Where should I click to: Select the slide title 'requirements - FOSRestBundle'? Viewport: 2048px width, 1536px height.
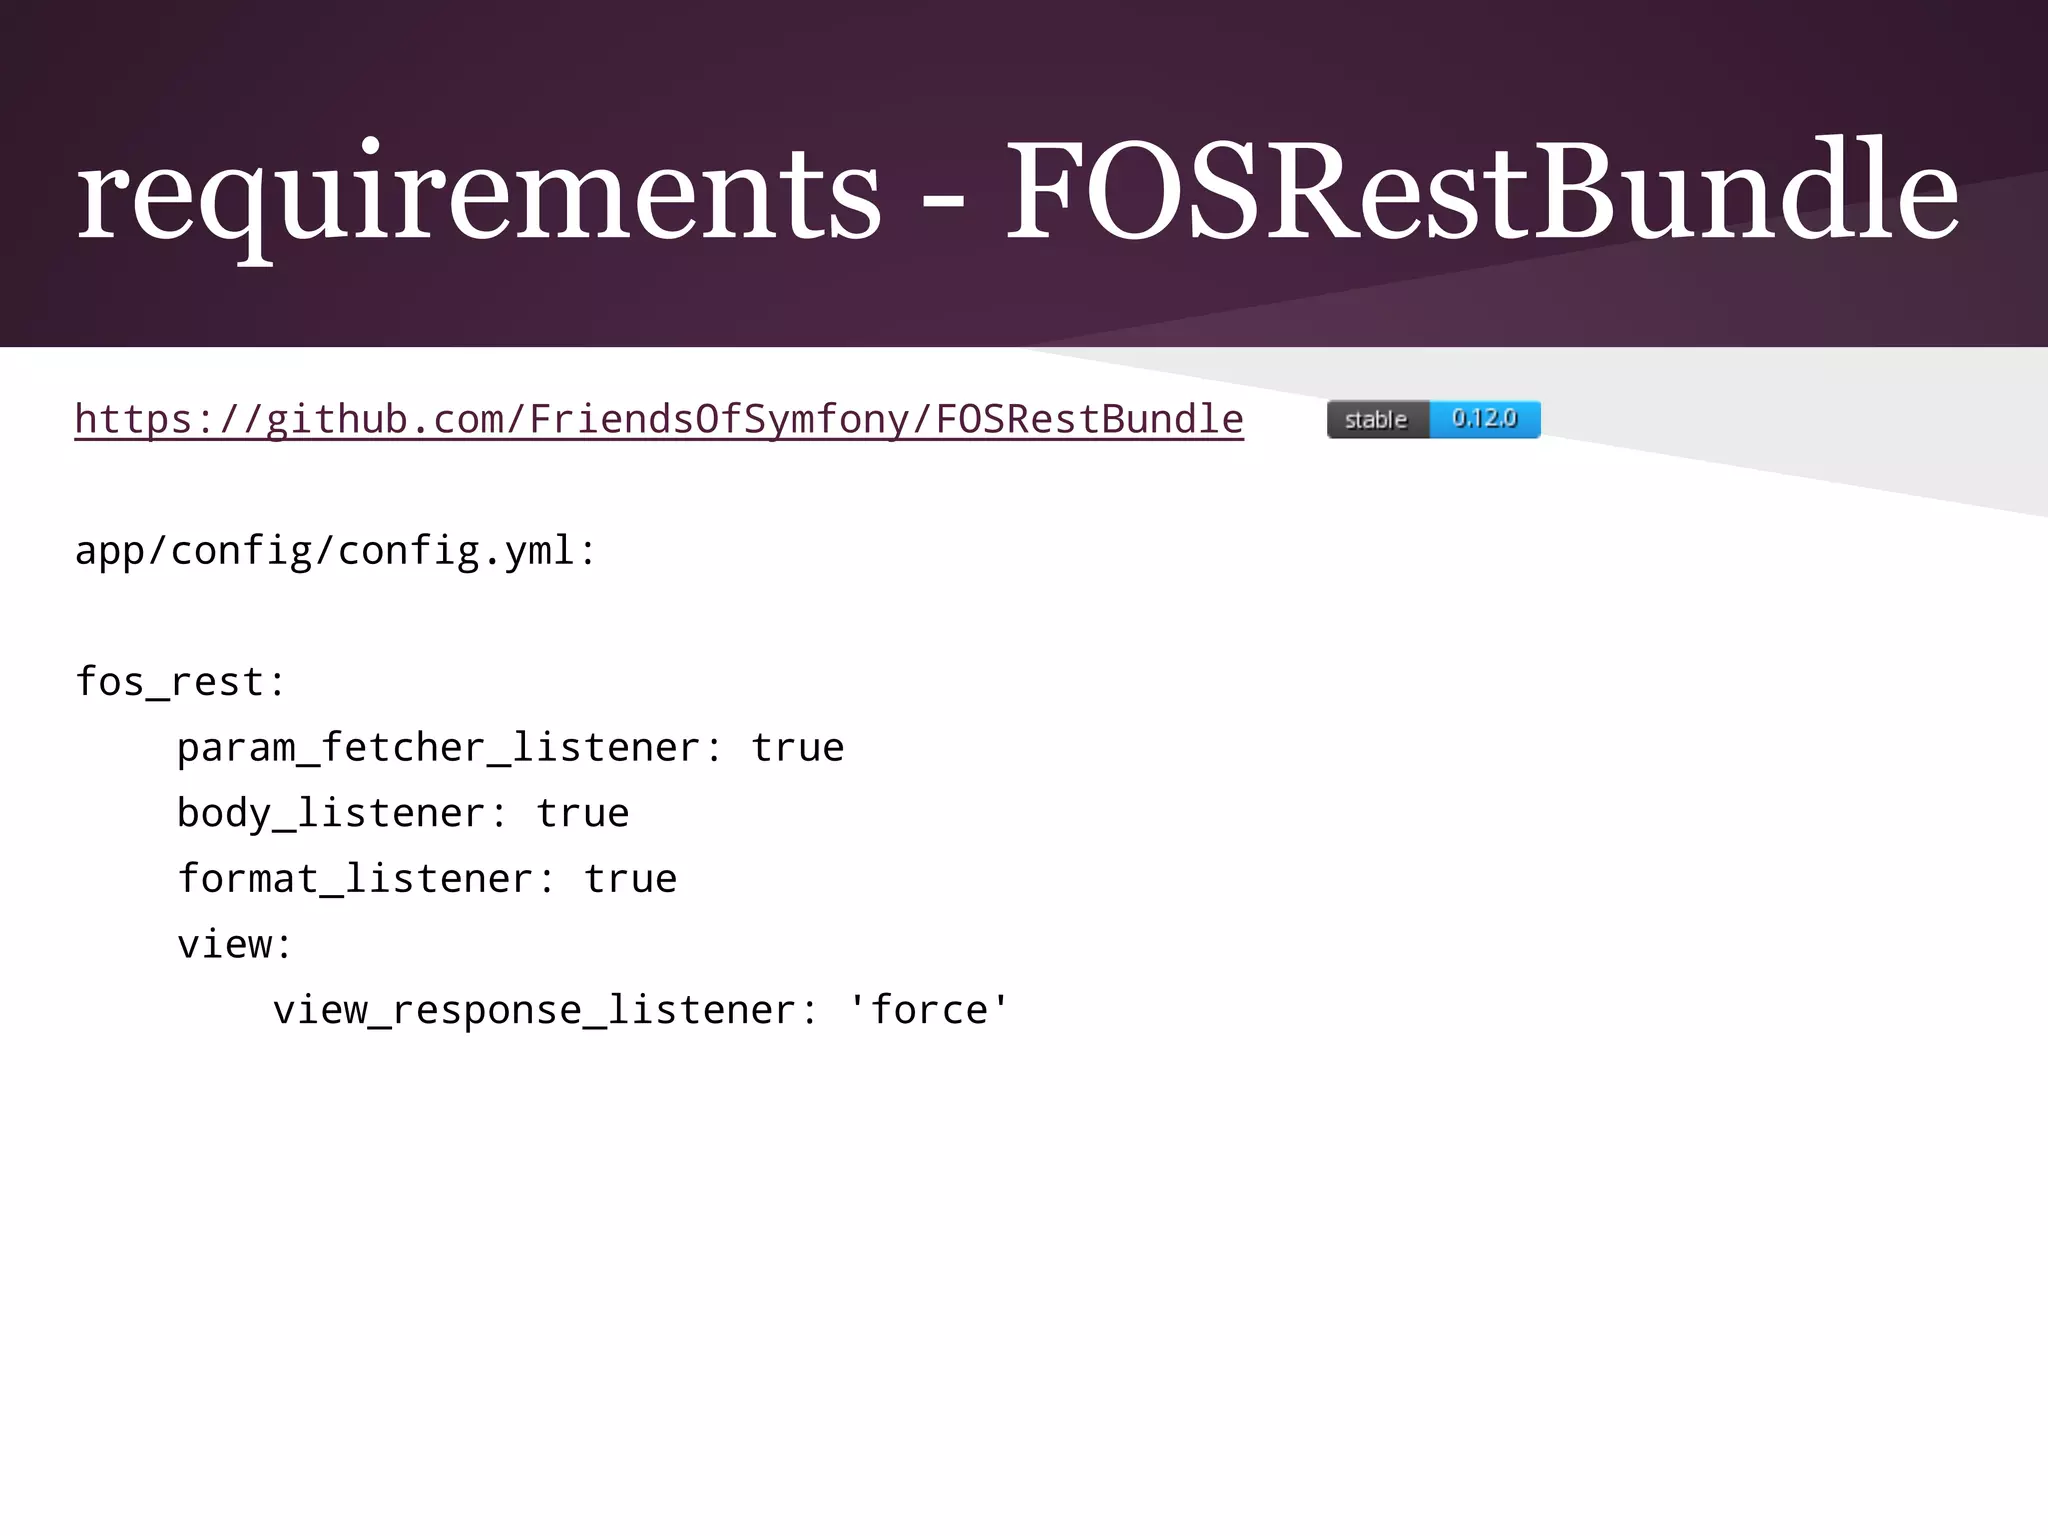coord(1017,194)
